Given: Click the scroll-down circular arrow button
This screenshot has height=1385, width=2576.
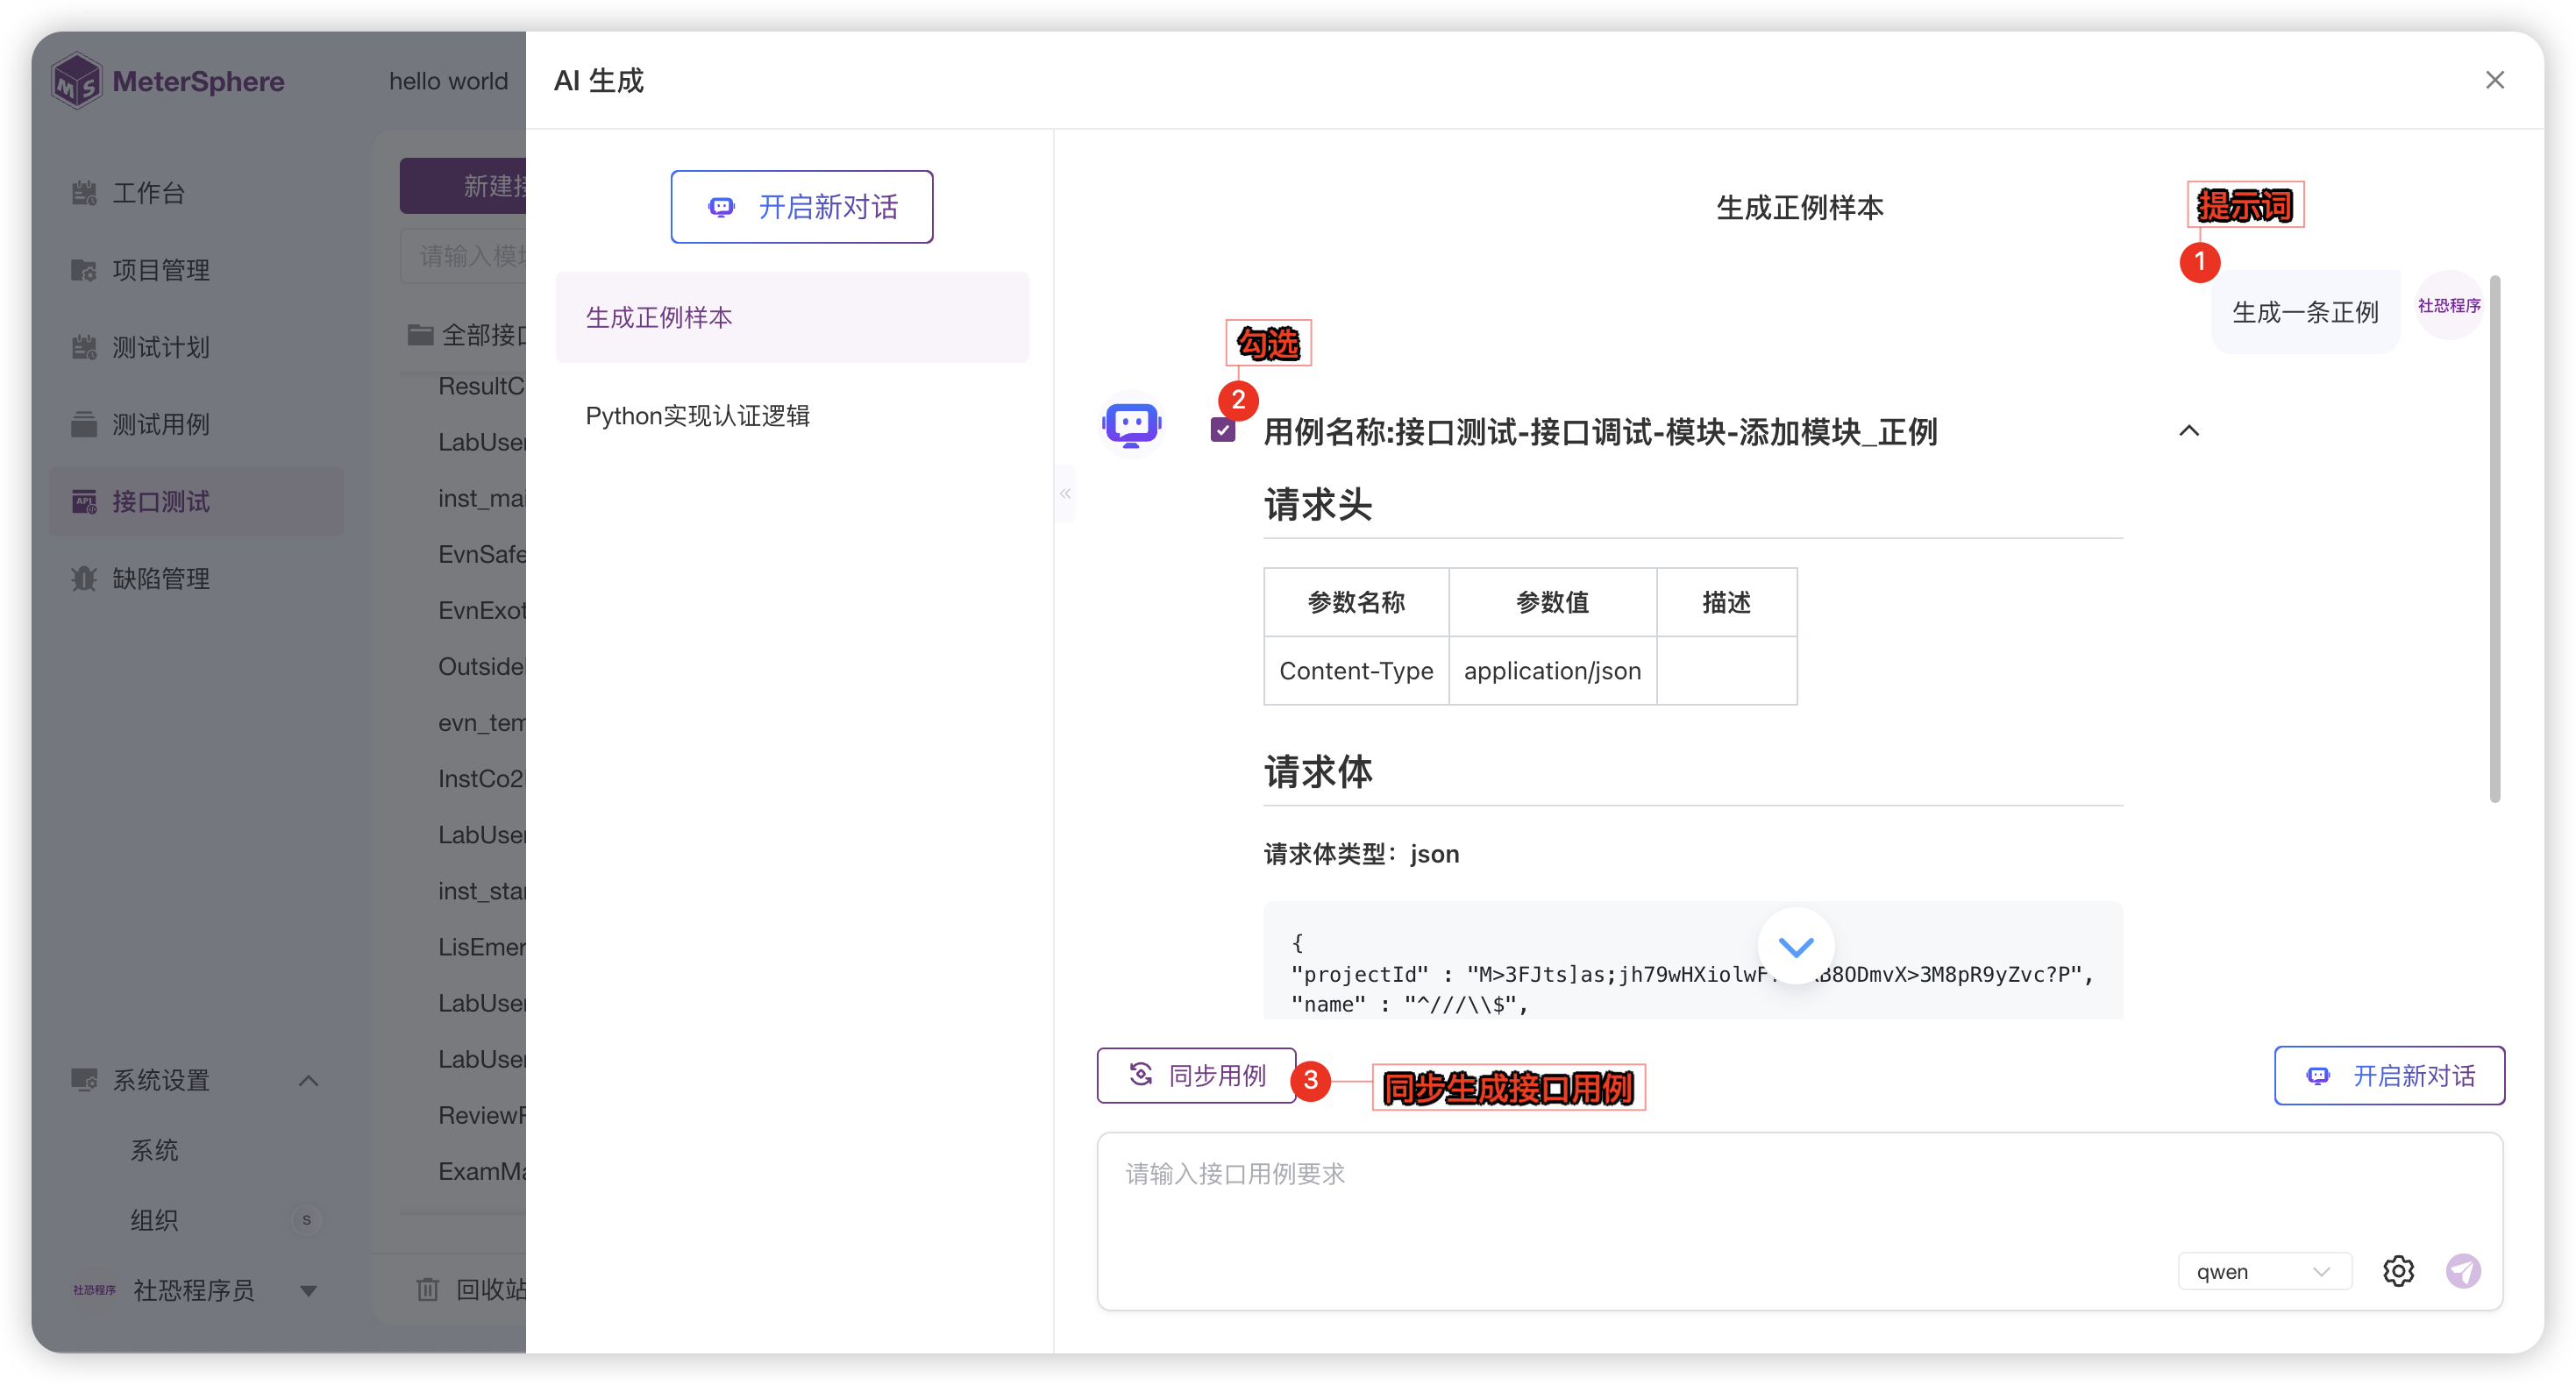Looking at the screenshot, I should coord(1796,947).
